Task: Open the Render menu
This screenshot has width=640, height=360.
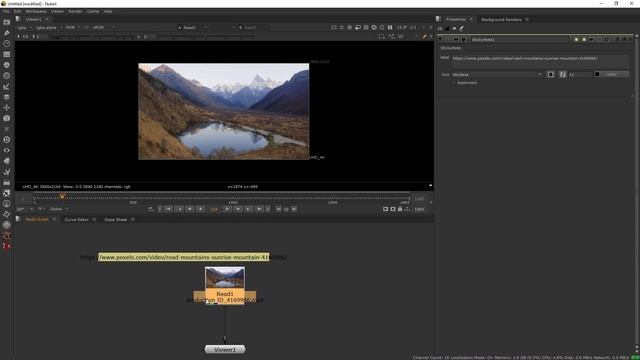Action: (75, 11)
